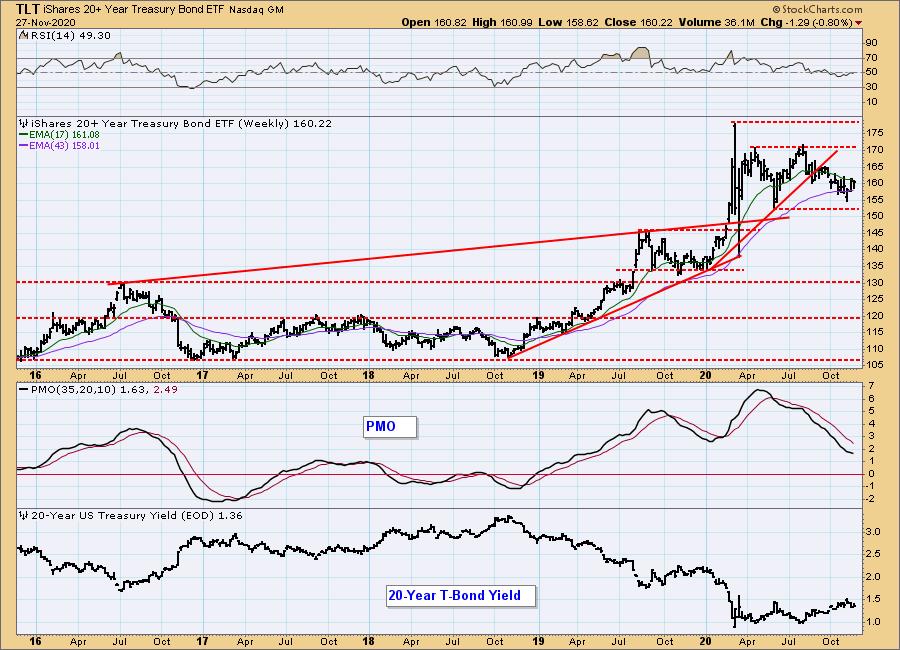
Task: Click the iShares (Weekly) 160.22 panel title
Action: pyautogui.click(x=181, y=123)
